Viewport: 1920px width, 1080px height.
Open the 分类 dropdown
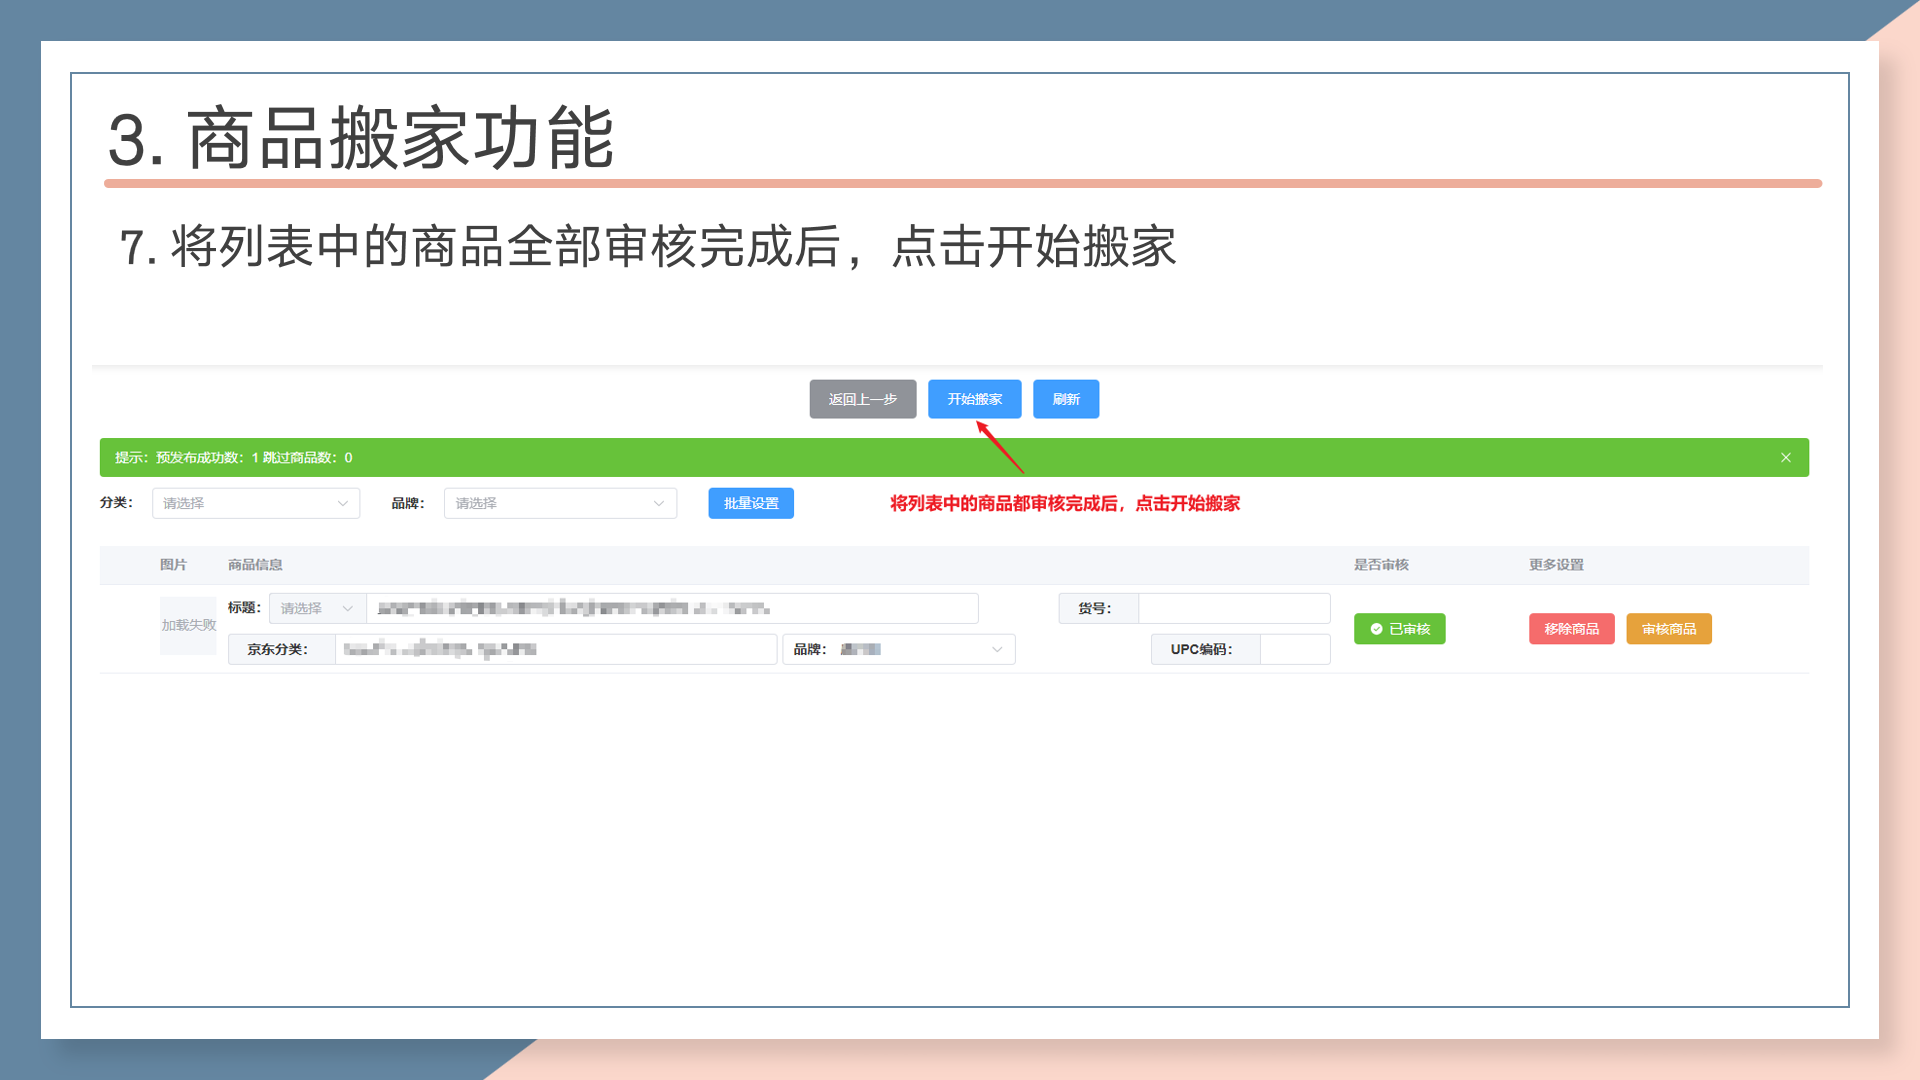point(255,503)
